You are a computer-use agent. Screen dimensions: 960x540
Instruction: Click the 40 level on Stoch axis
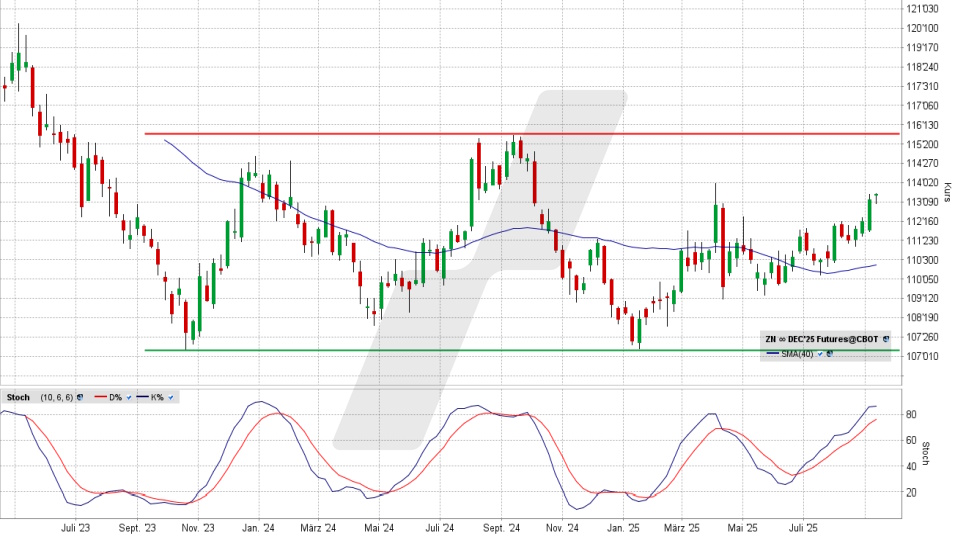pyautogui.click(x=911, y=467)
